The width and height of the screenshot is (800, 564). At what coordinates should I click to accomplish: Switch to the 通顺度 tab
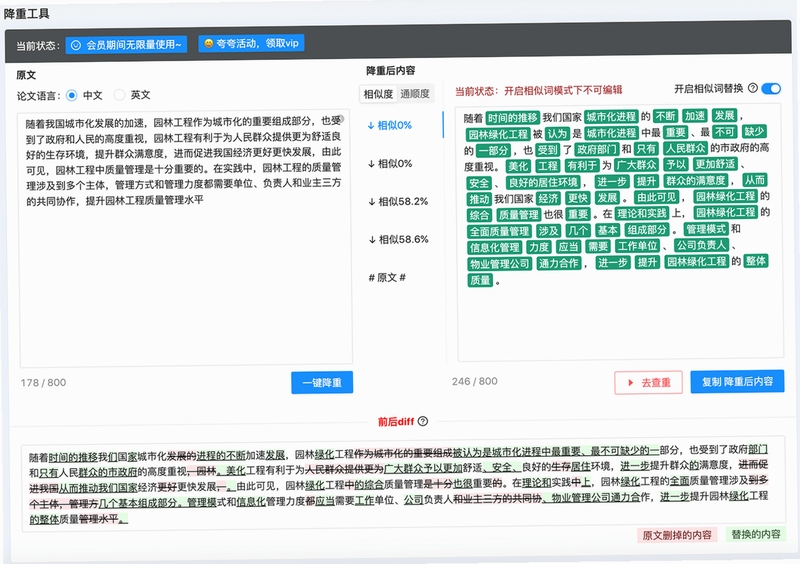415,94
